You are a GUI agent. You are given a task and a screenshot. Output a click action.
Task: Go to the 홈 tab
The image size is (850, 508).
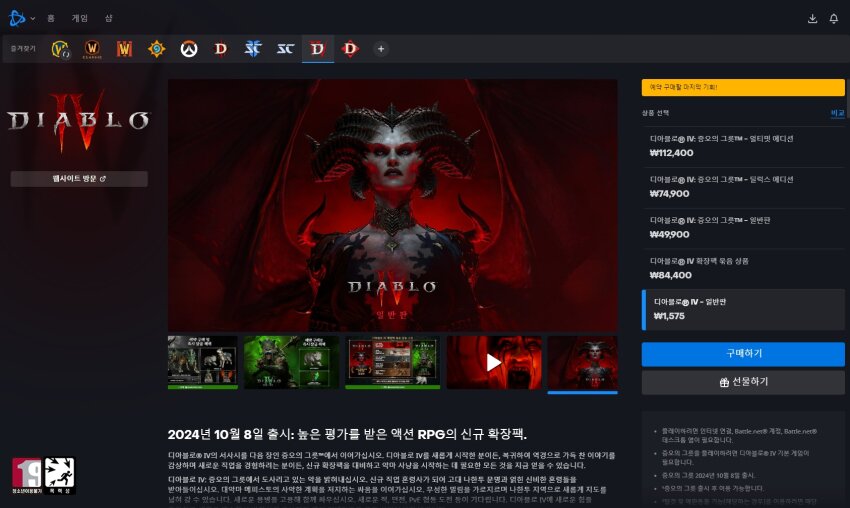pyautogui.click(x=50, y=18)
